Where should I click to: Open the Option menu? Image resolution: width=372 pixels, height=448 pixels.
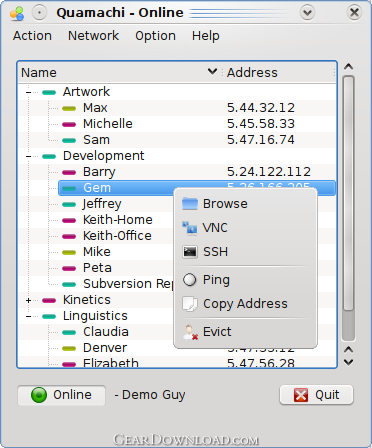(155, 36)
